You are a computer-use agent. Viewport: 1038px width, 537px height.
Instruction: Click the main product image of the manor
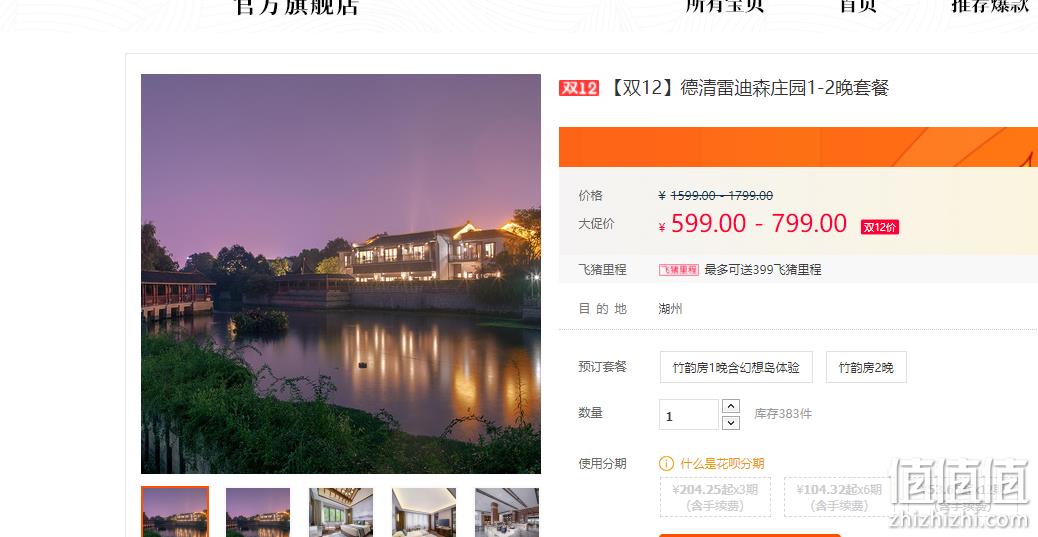pos(341,273)
